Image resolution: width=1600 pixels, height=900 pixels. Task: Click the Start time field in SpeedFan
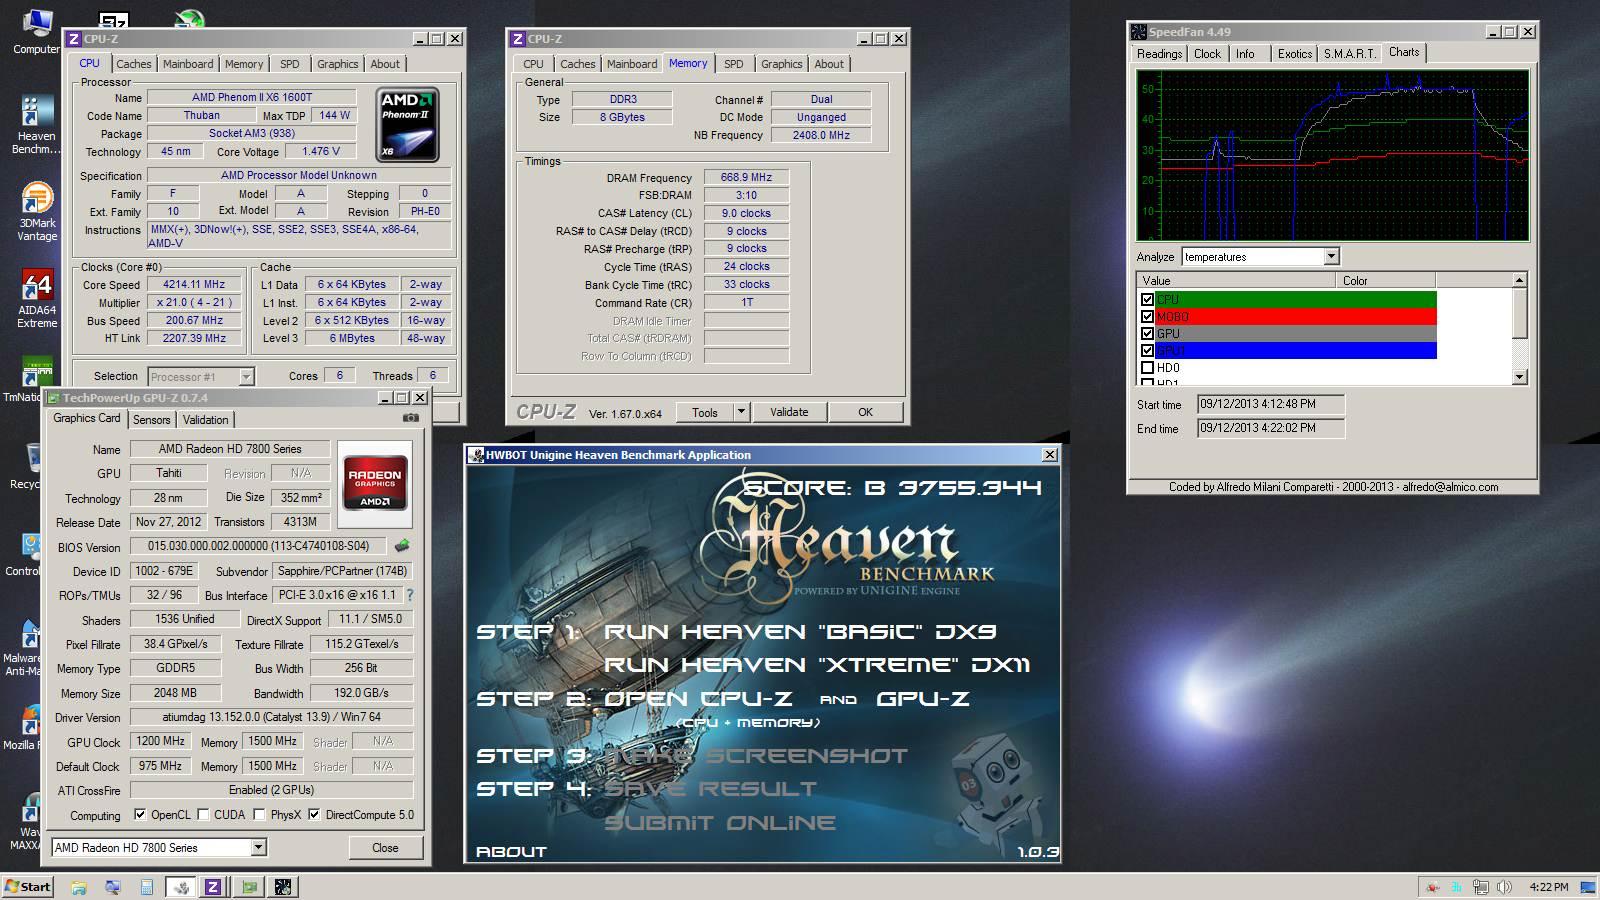click(x=1270, y=404)
